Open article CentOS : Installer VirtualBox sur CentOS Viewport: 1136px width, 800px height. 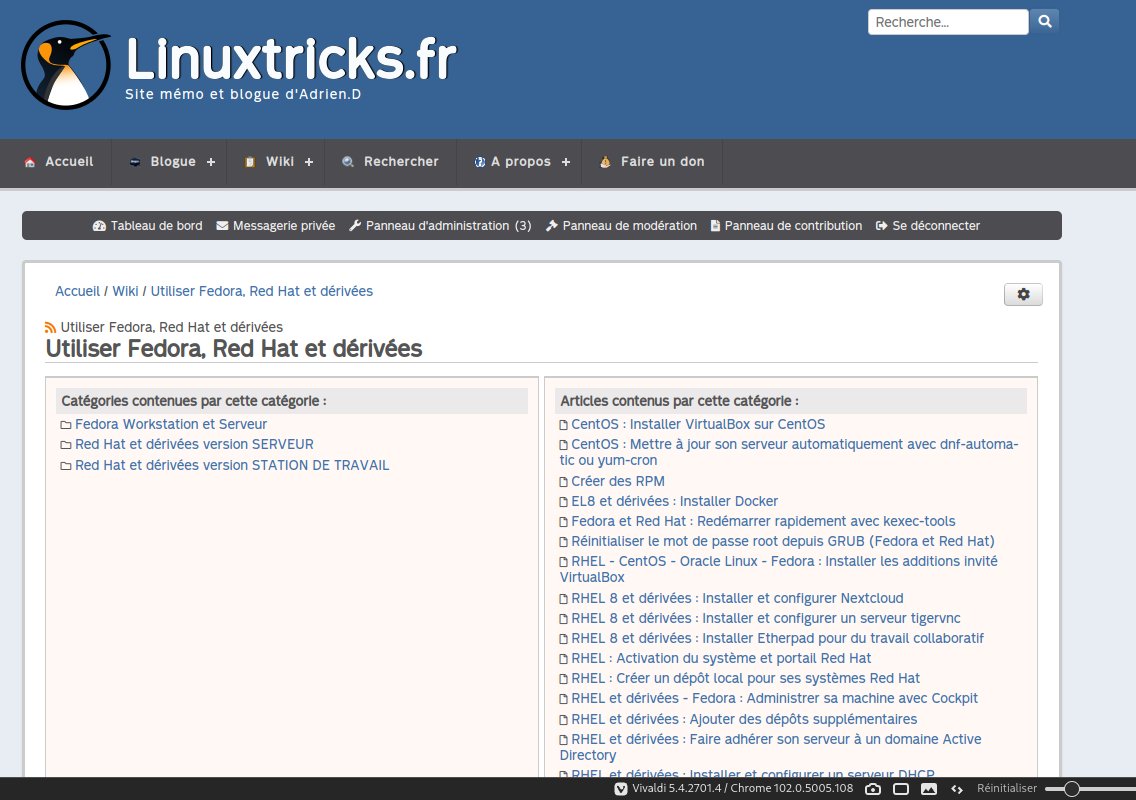[x=698, y=424]
